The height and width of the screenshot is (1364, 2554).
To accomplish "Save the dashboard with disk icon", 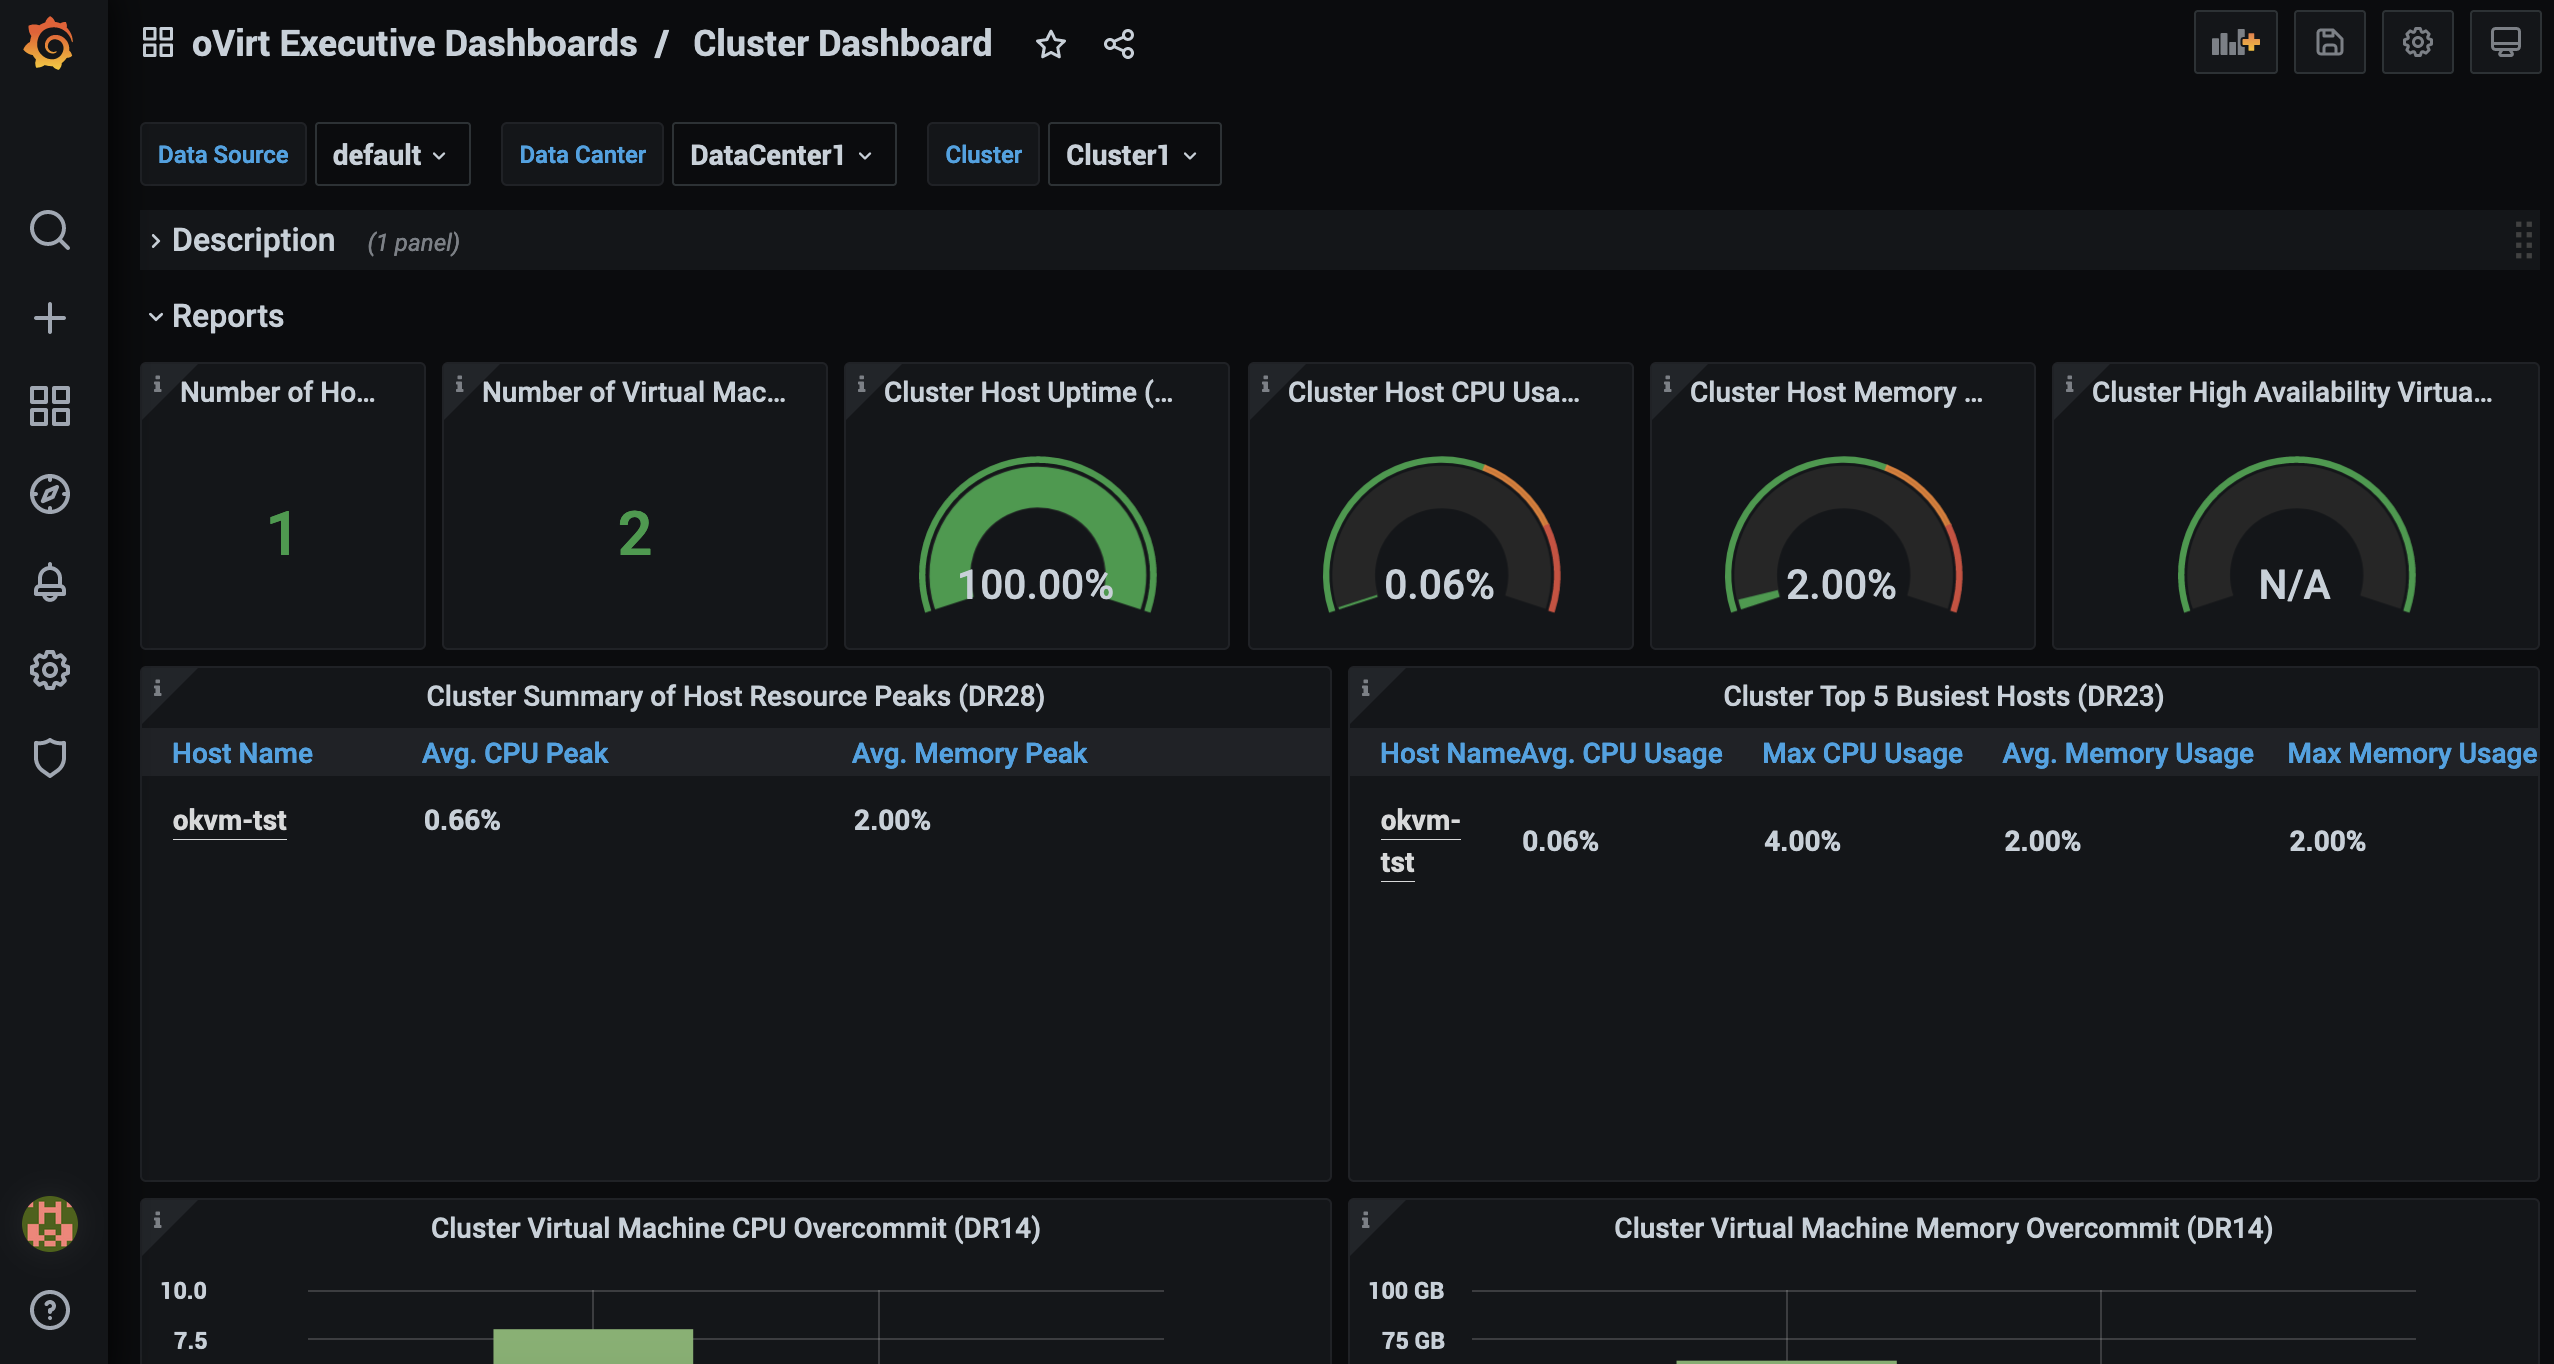I will coord(2329,42).
